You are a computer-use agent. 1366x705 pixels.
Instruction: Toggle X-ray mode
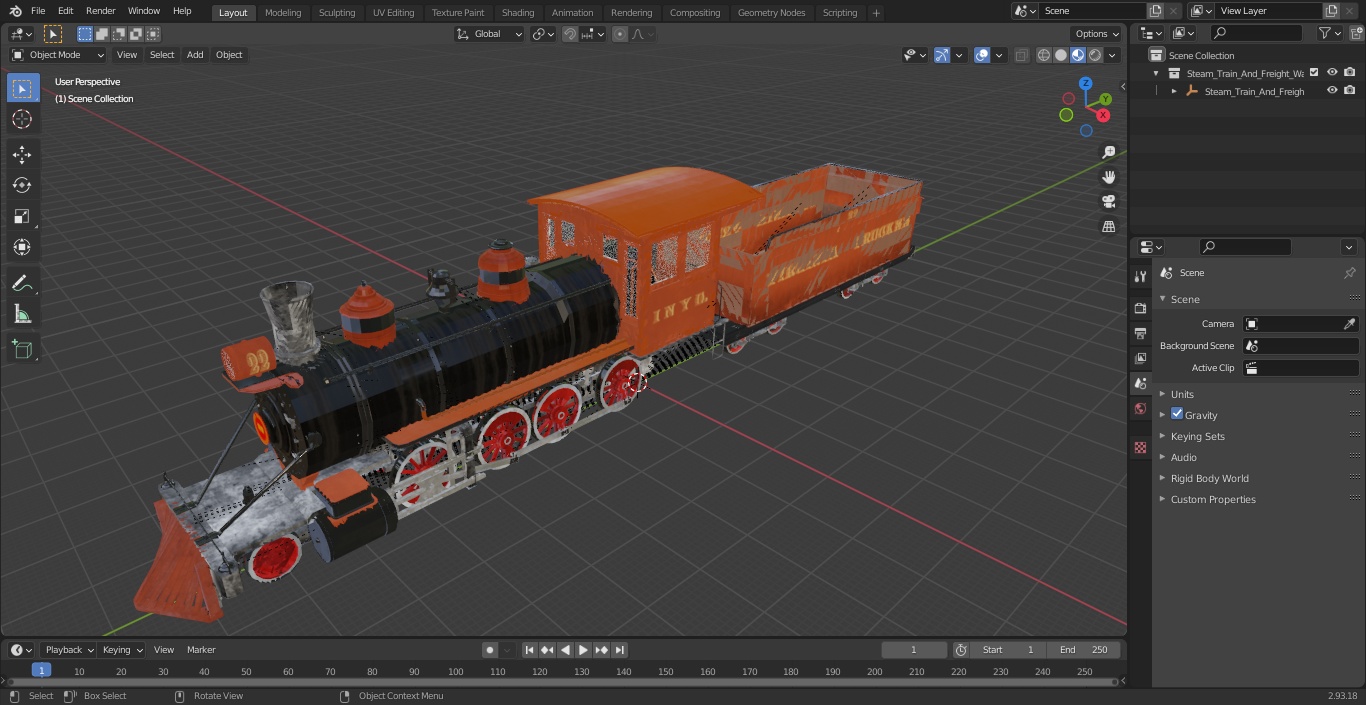coord(1021,55)
